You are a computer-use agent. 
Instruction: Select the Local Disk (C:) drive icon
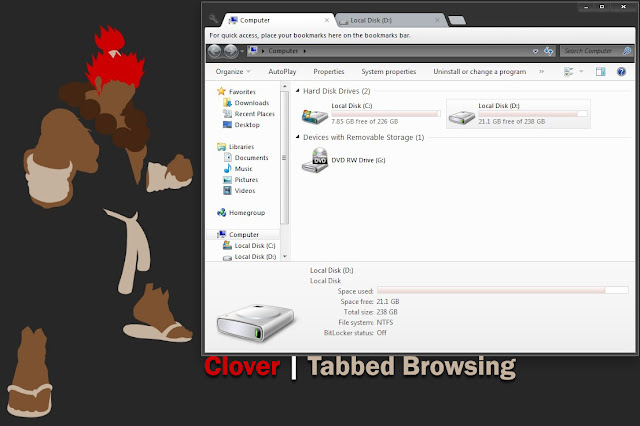315,116
